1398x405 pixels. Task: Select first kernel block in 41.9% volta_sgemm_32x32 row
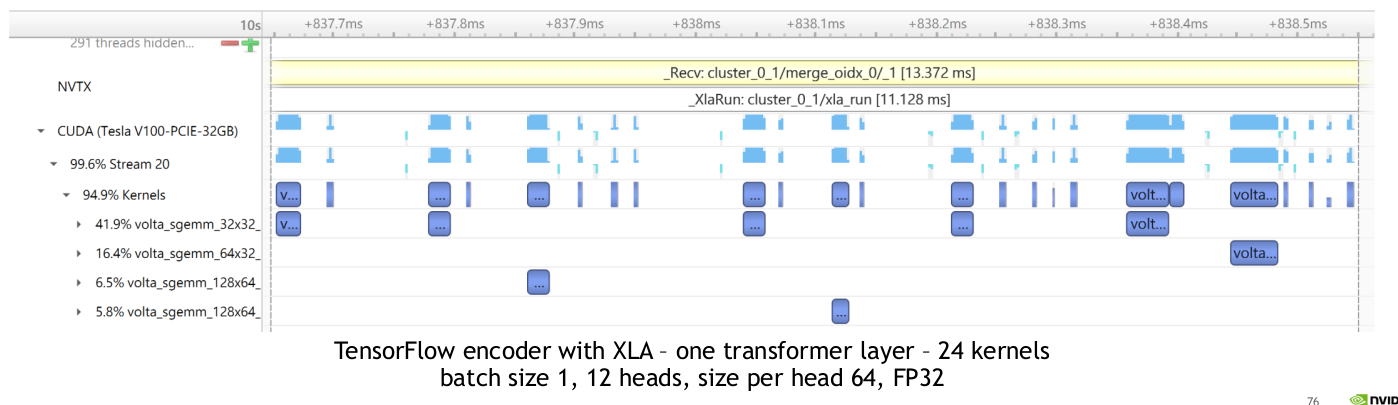tap(288, 224)
